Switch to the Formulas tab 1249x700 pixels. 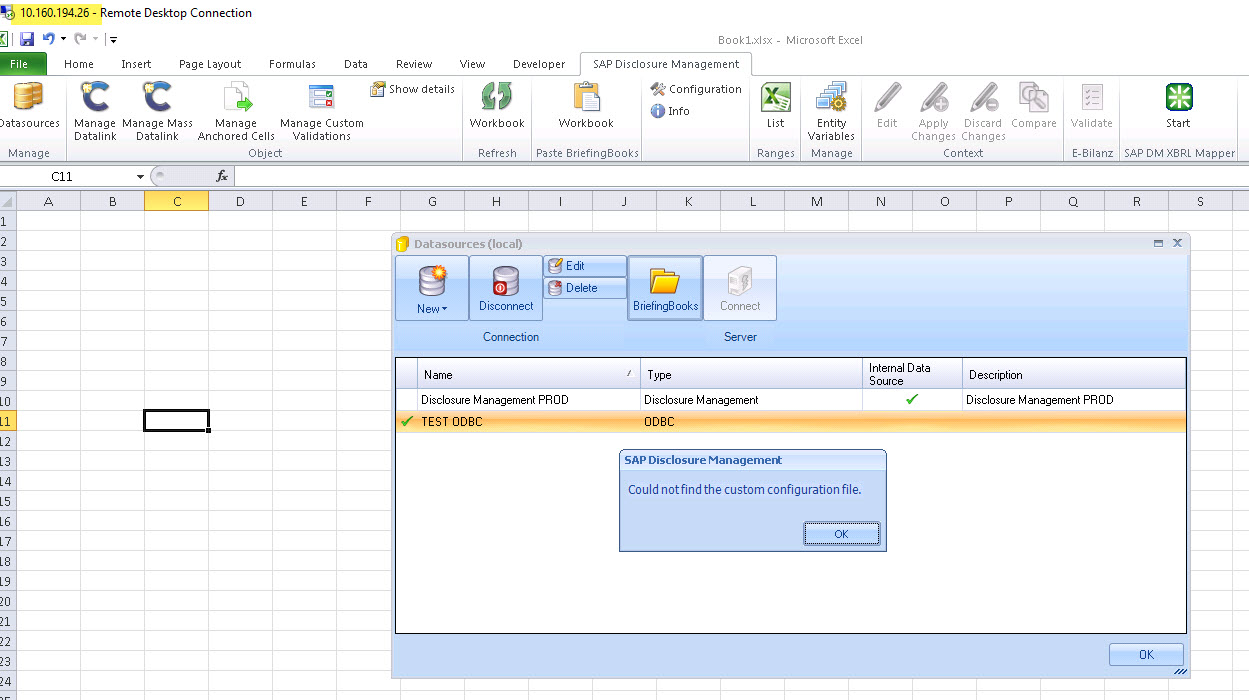tap(292, 64)
